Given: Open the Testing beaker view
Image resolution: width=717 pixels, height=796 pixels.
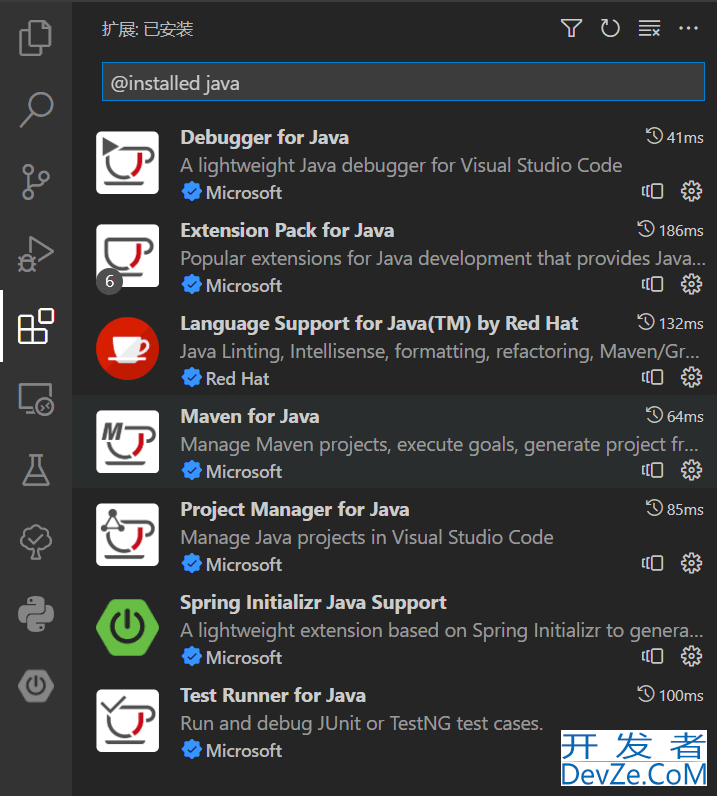Looking at the screenshot, I should (x=36, y=470).
